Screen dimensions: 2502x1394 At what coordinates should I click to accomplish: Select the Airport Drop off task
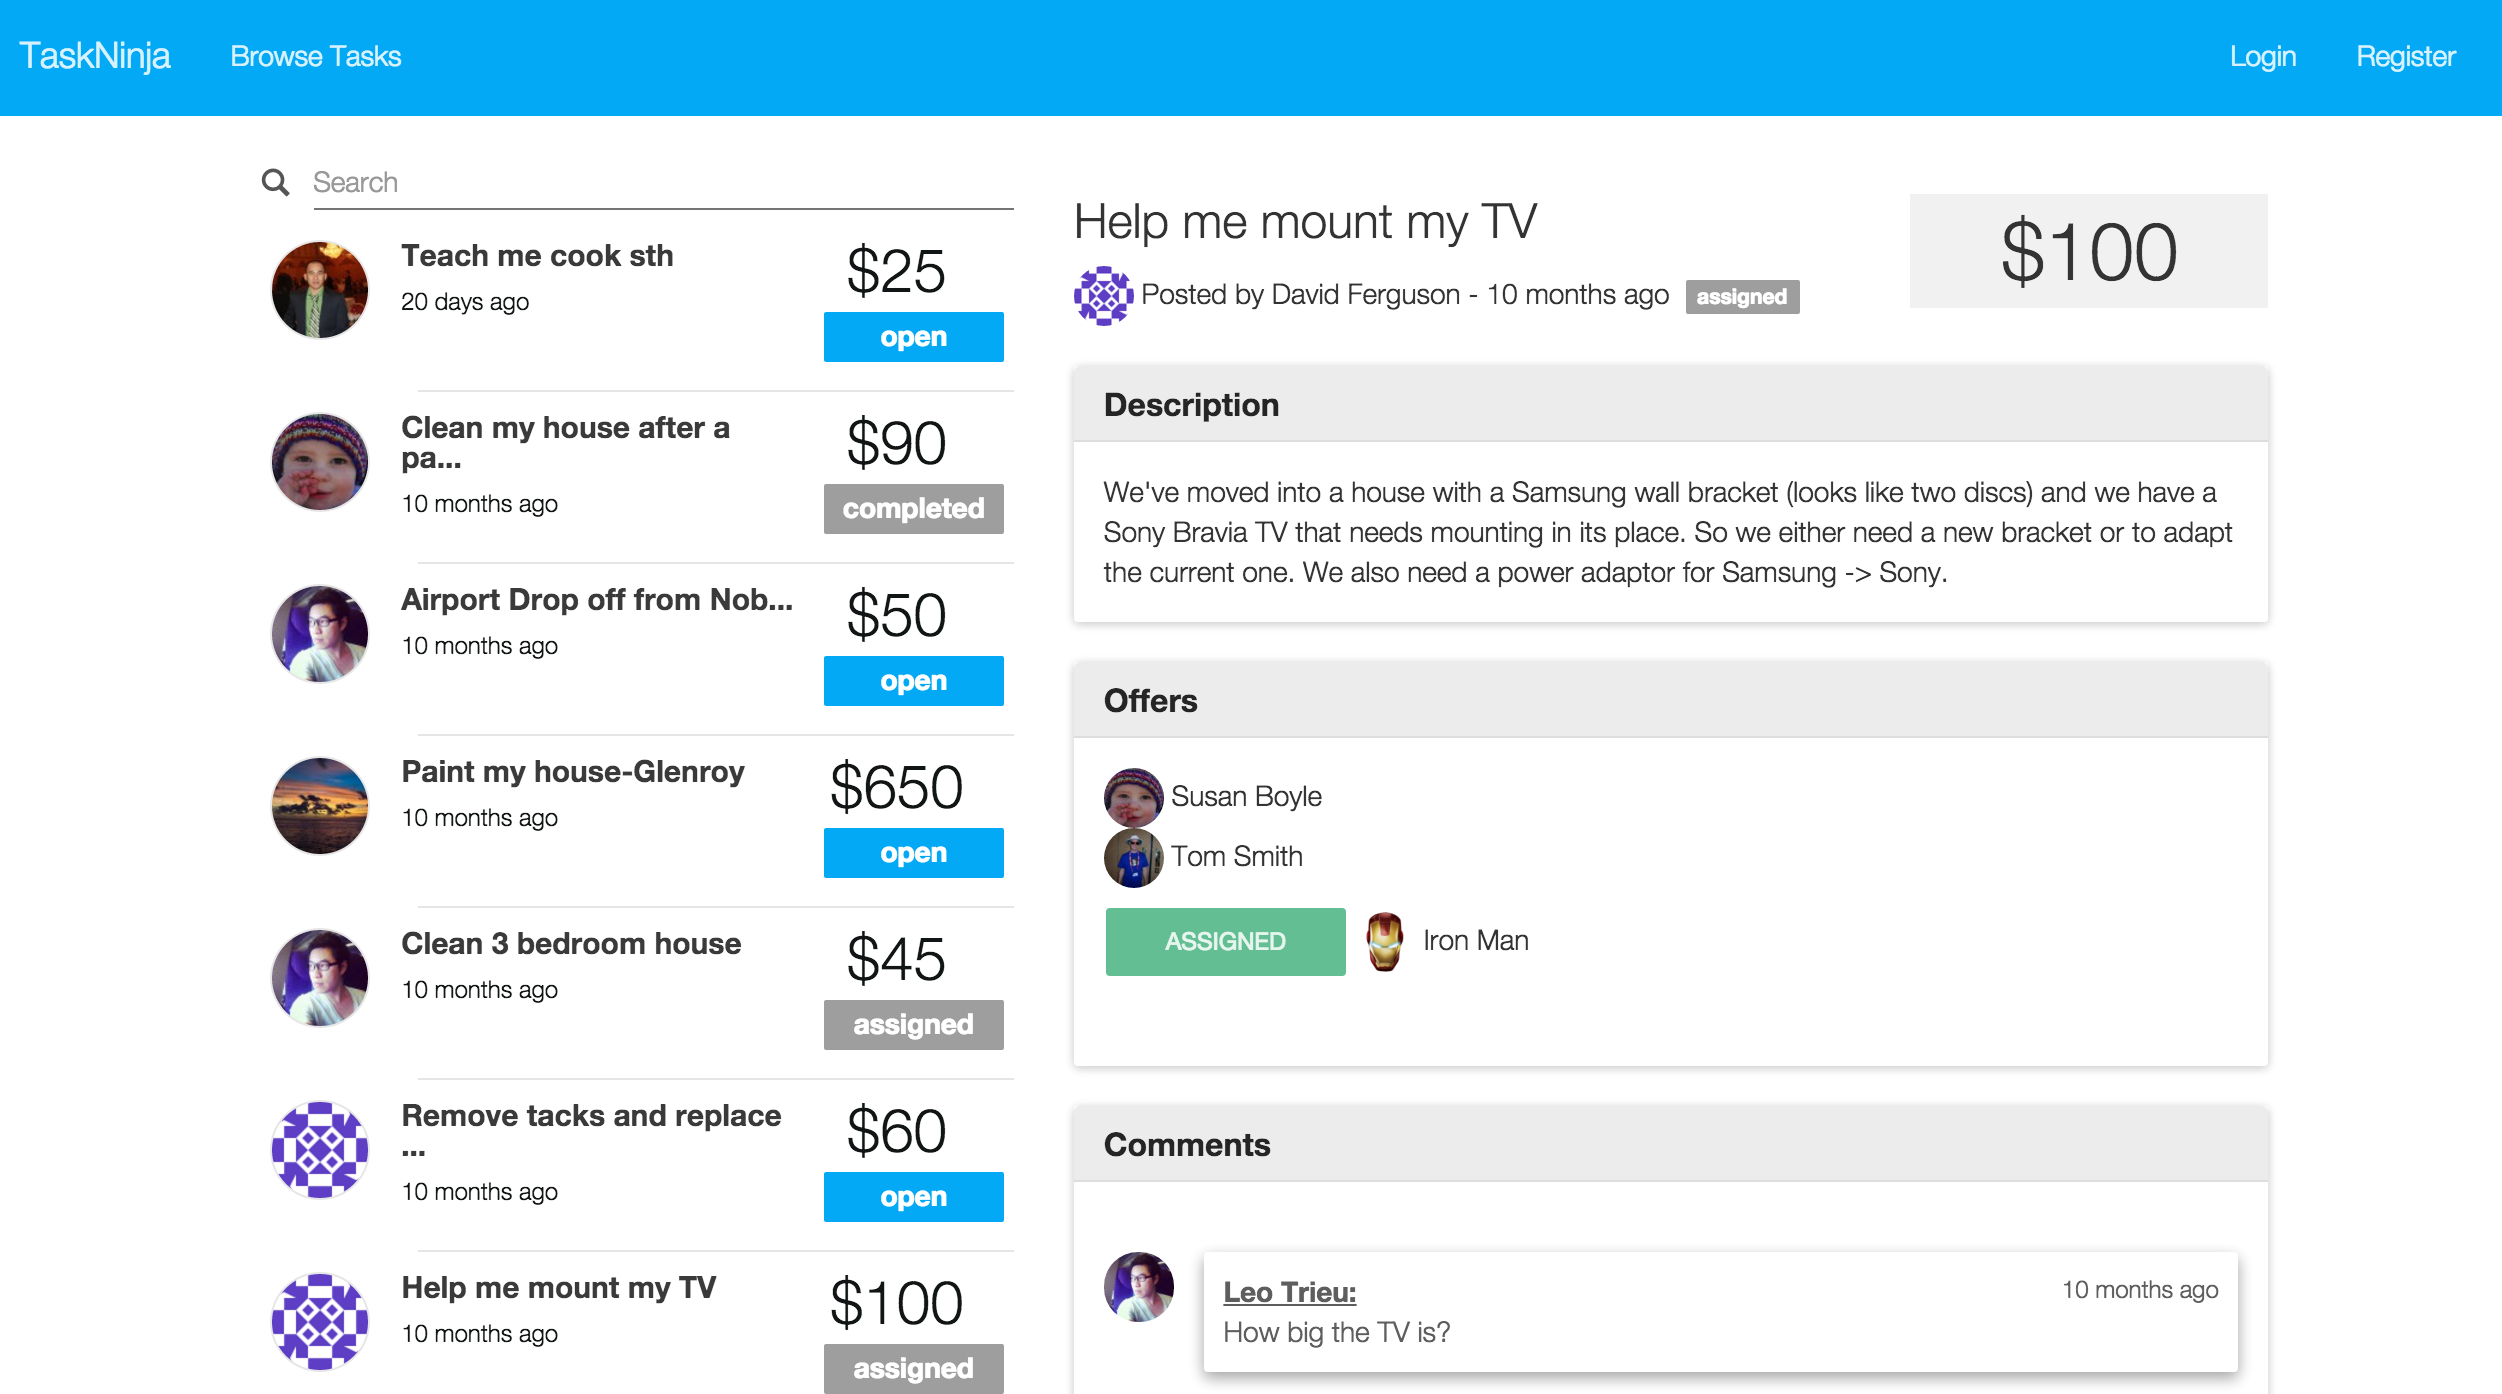pyautogui.click(x=597, y=600)
